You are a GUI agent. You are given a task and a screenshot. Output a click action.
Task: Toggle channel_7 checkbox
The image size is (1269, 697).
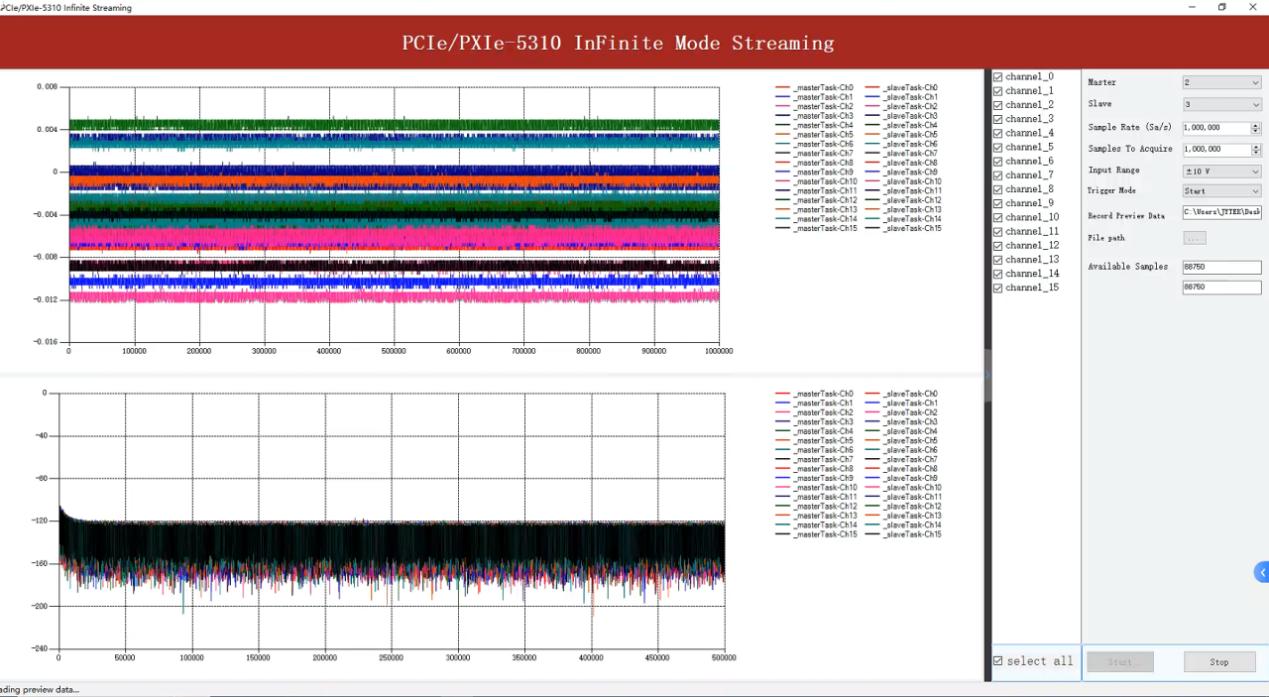(x=998, y=175)
